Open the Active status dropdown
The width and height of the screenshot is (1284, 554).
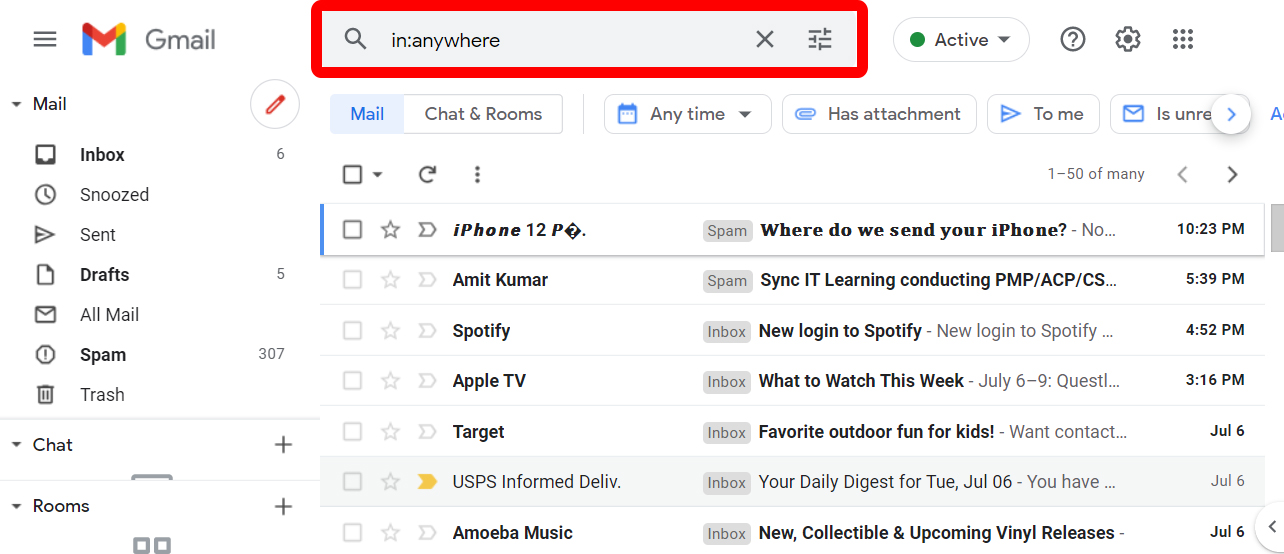click(961, 40)
